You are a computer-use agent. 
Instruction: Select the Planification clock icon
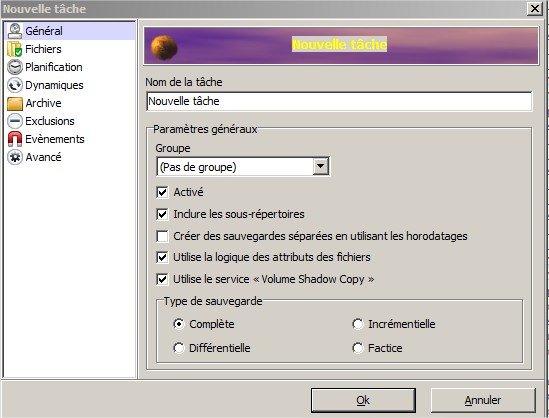pos(15,67)
